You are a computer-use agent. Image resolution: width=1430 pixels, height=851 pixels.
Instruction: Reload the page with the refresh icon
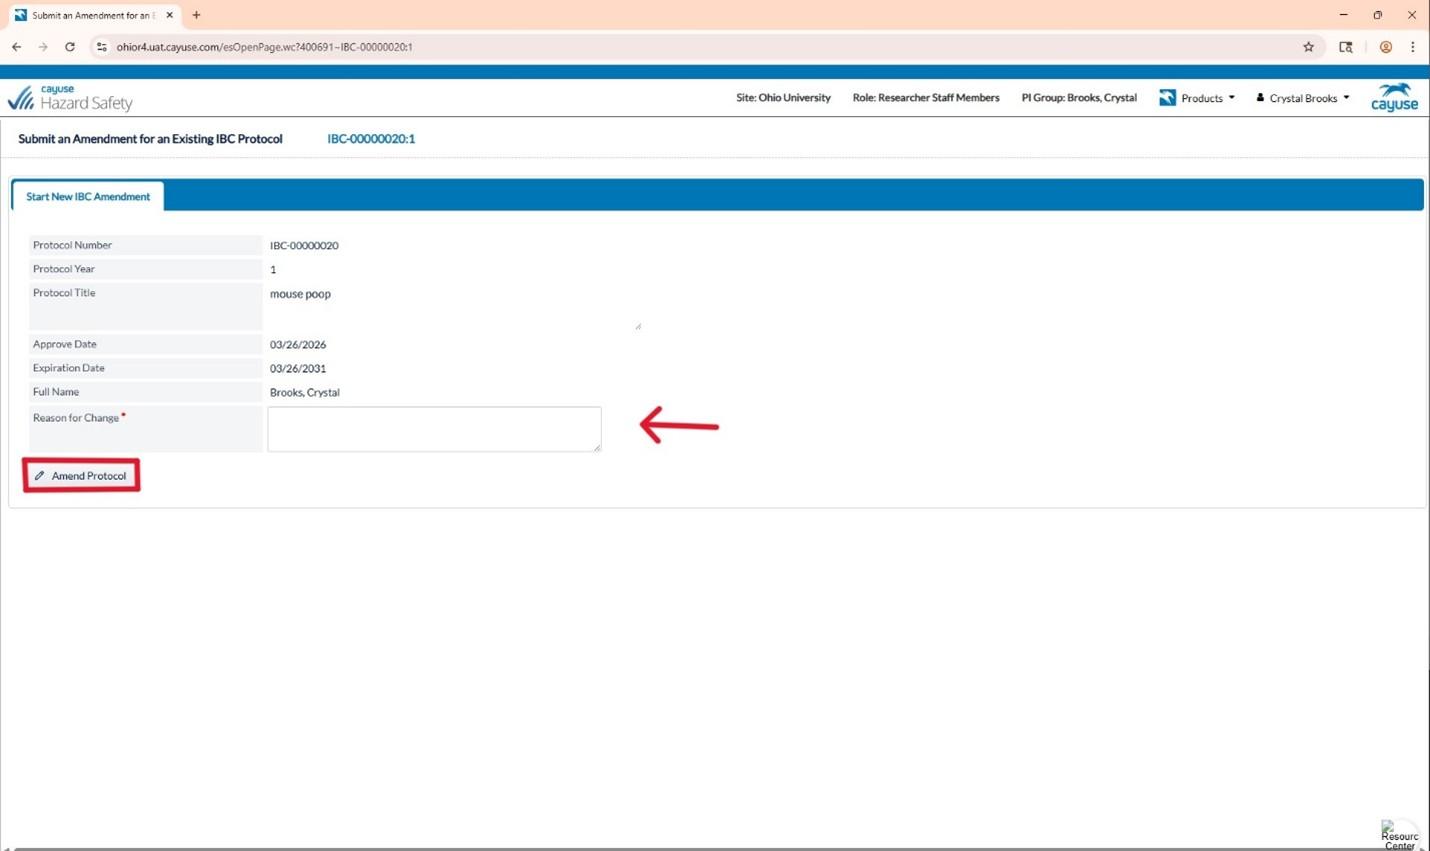tap(70, 47)
